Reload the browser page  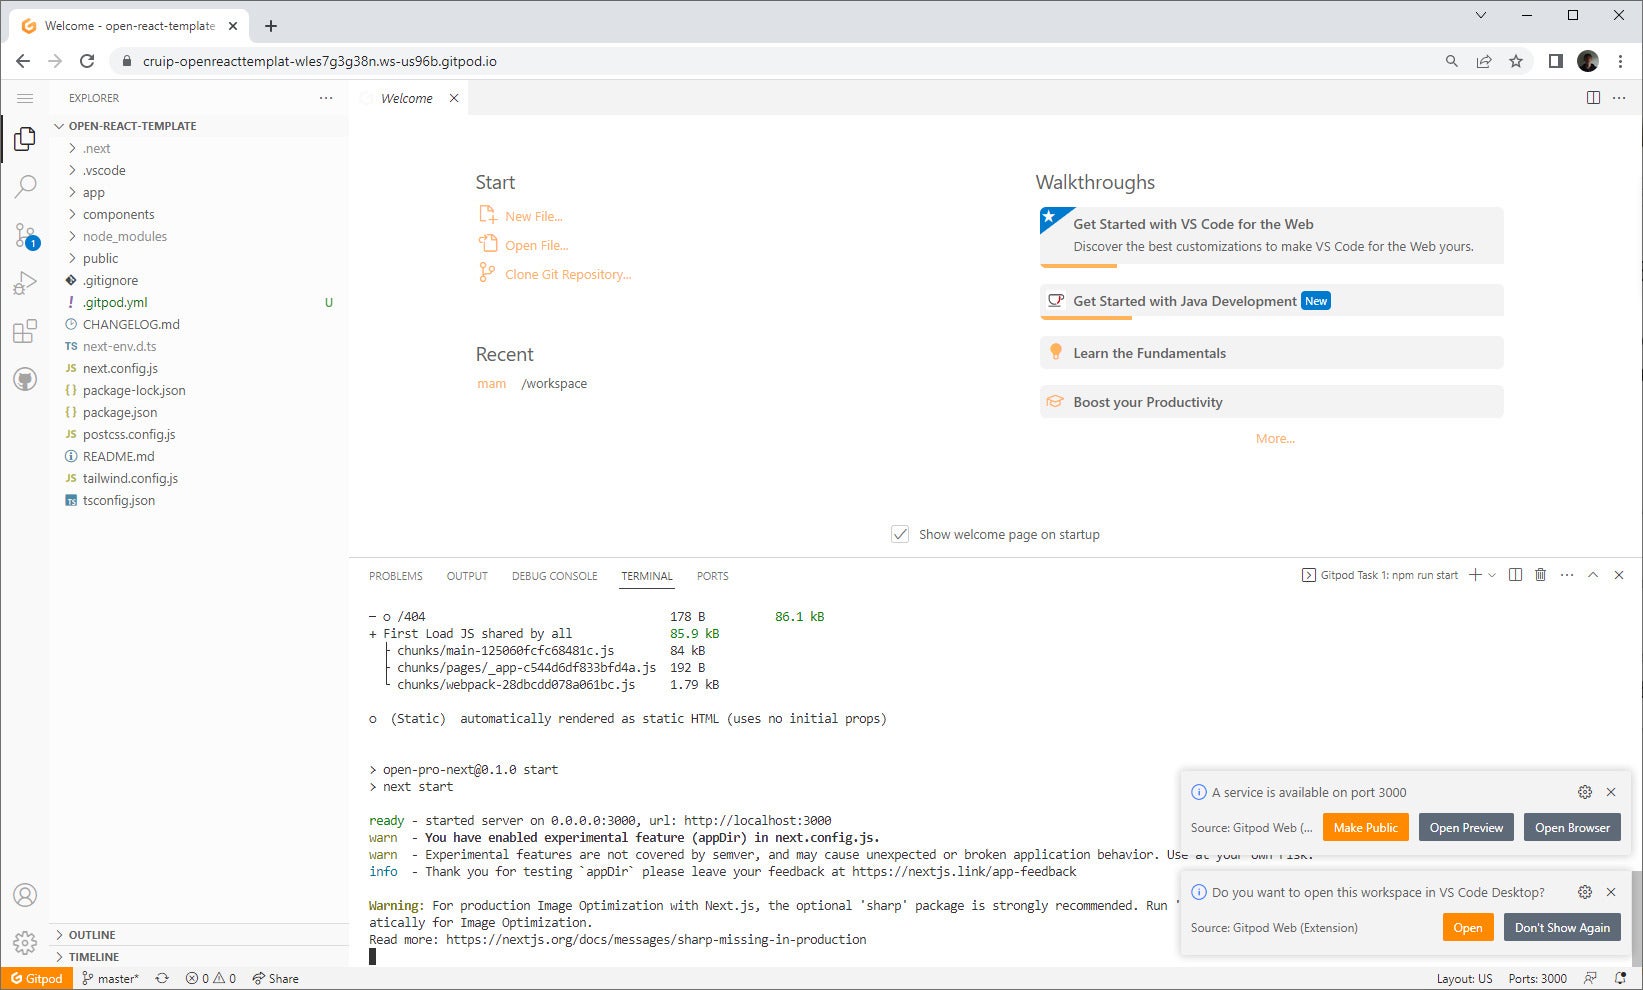tap(87, 61)
